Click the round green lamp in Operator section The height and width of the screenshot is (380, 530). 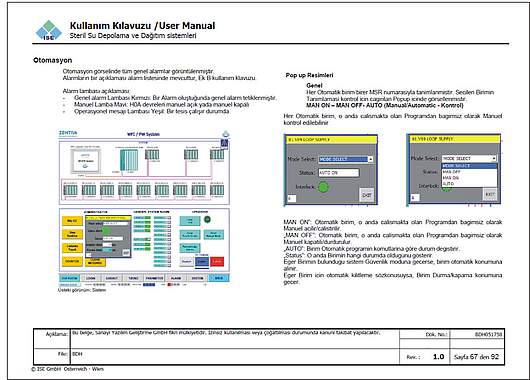coord(207,219)
